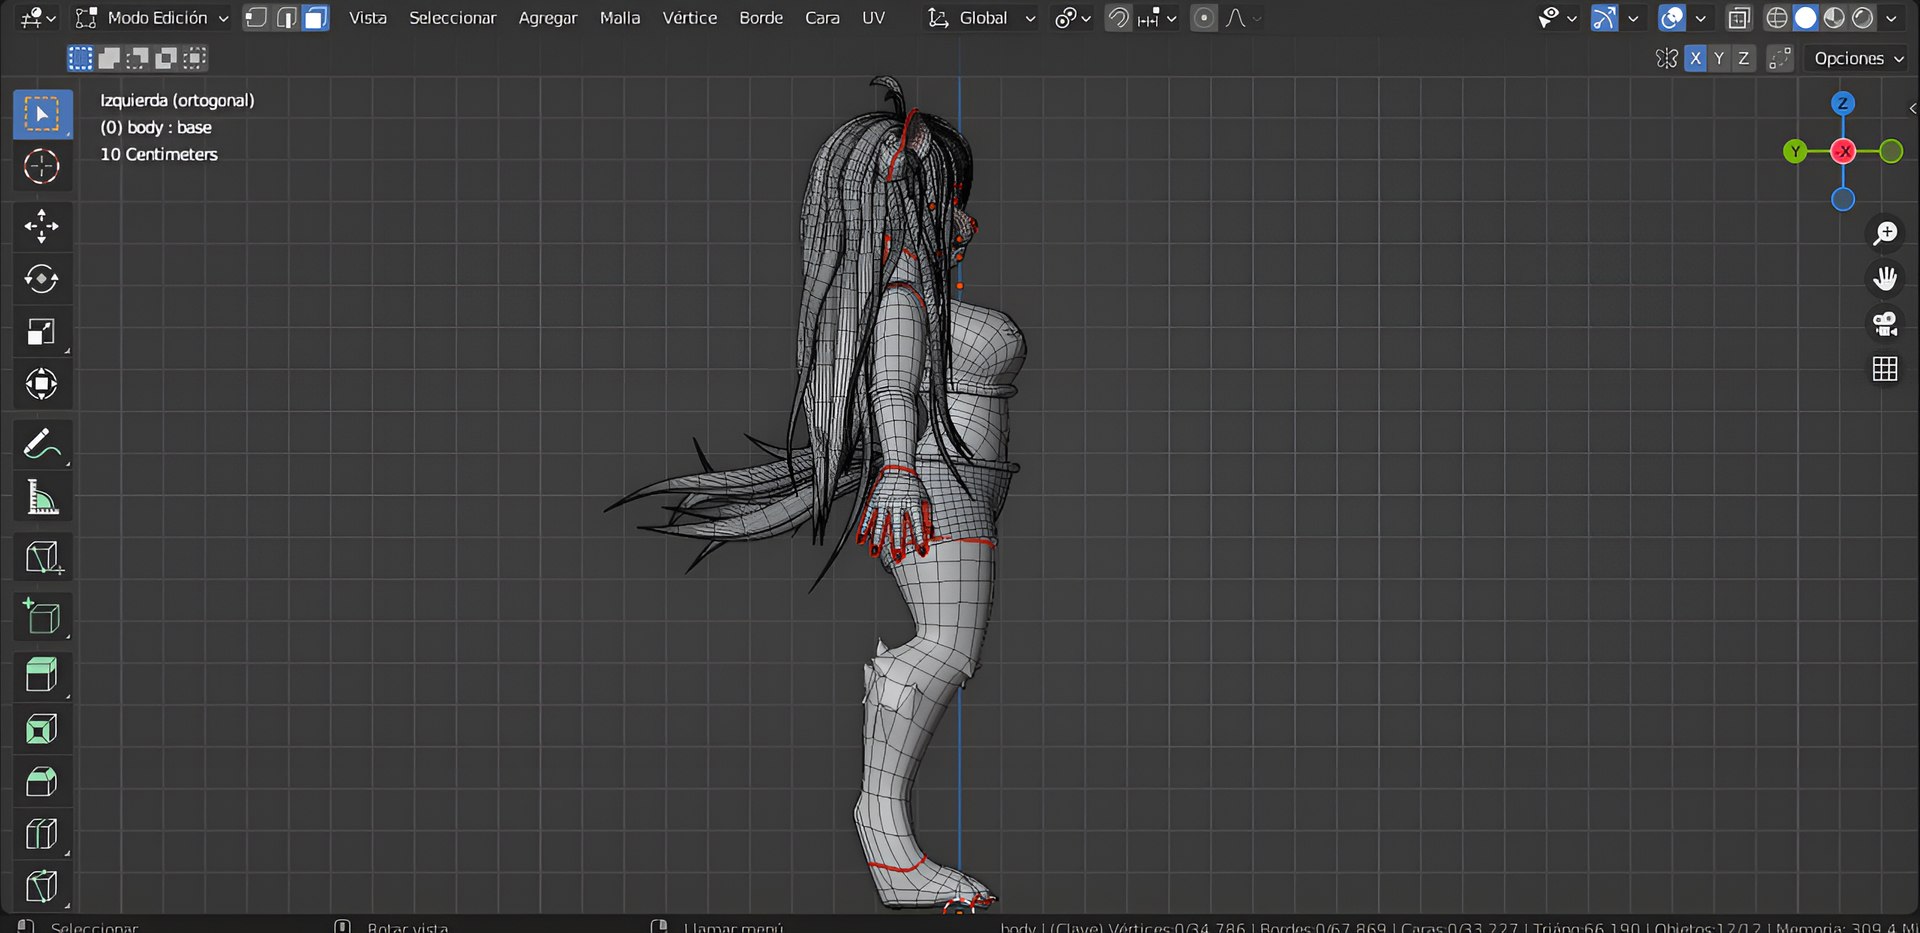Enable vertex select mode
Image resolution: width=1920 pixels, height=933 pixels.
pyautogui.click(x=256, y=18)
